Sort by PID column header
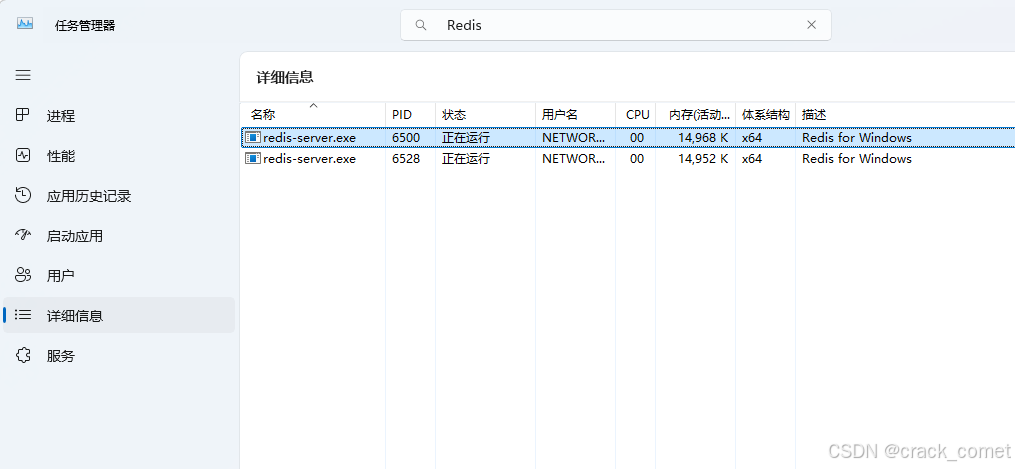This screenshot has width=1015, height=469. pos(410,115)
